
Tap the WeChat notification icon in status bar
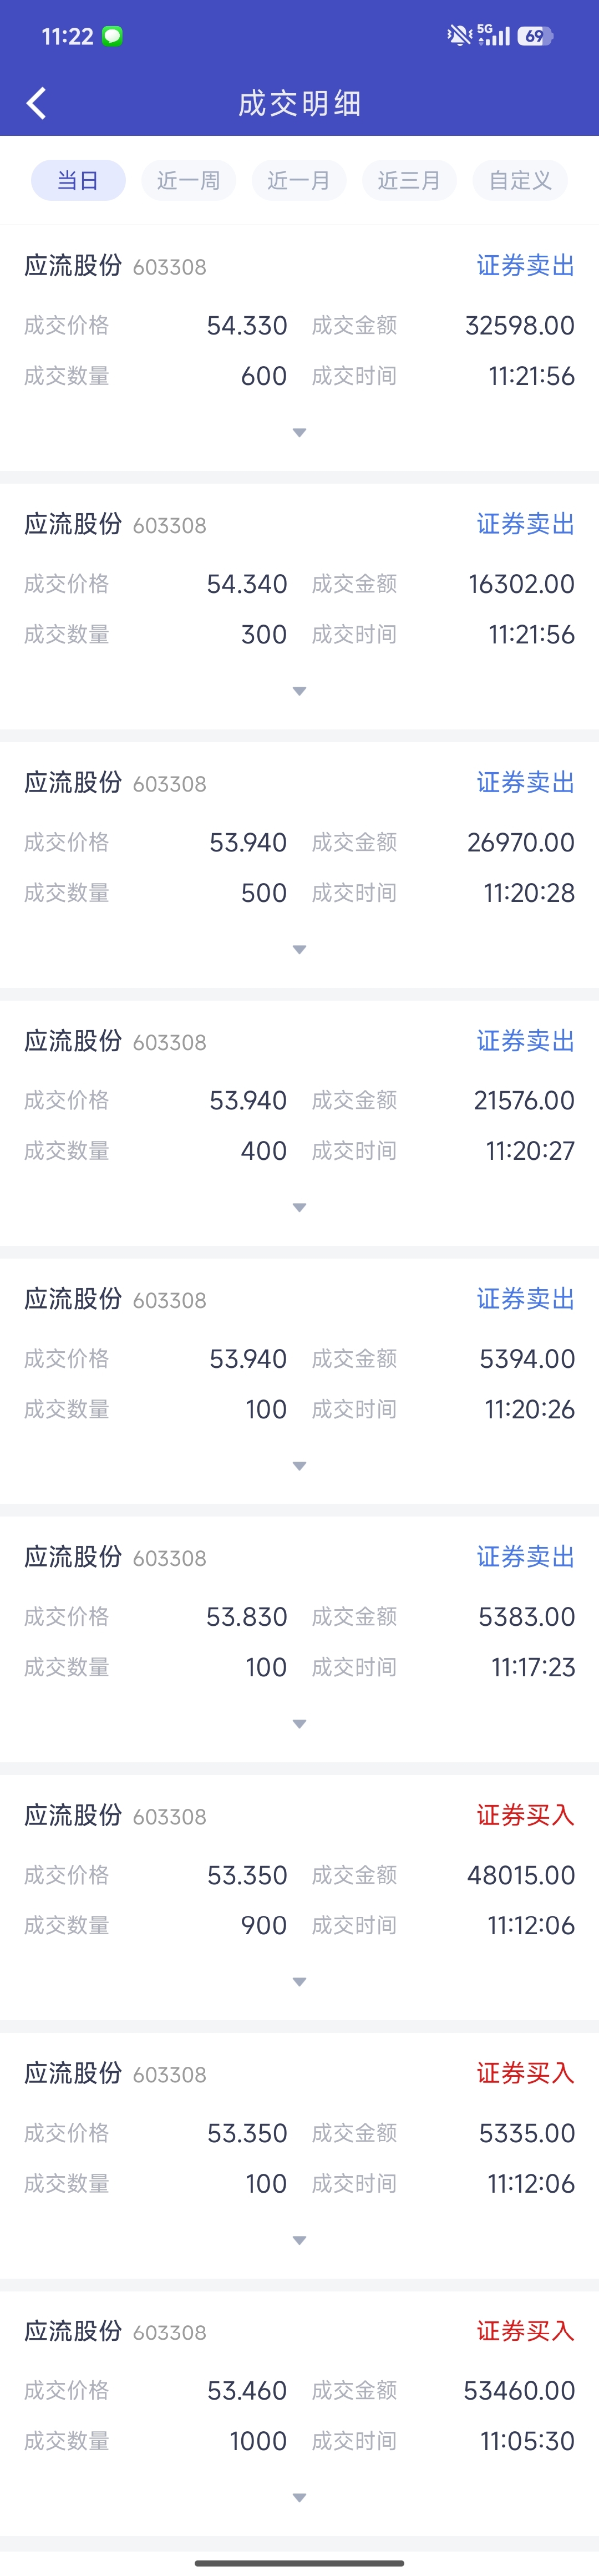pos(113,37)
